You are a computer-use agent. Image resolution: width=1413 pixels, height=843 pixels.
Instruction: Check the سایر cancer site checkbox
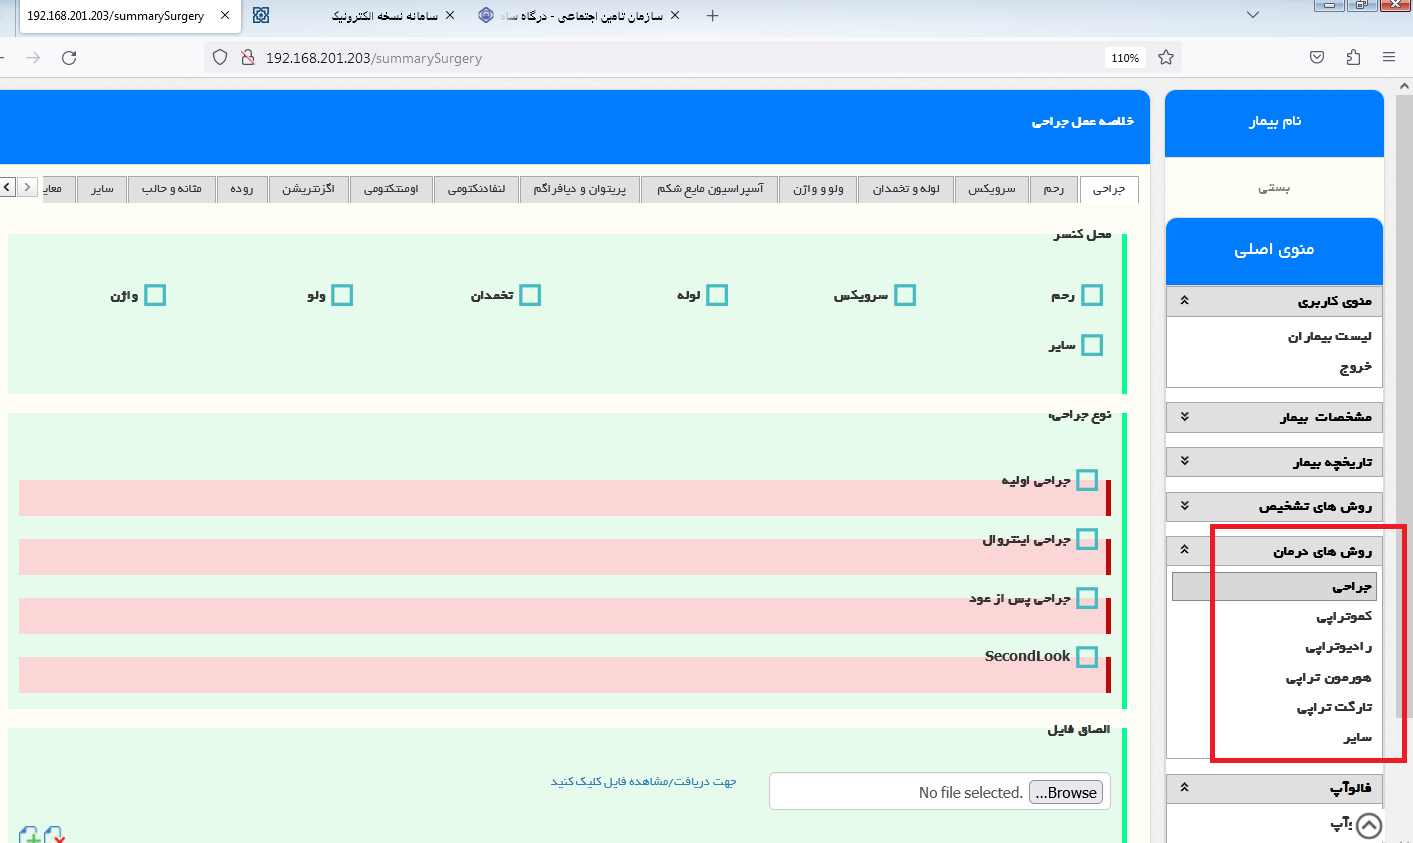(1092, 345)
